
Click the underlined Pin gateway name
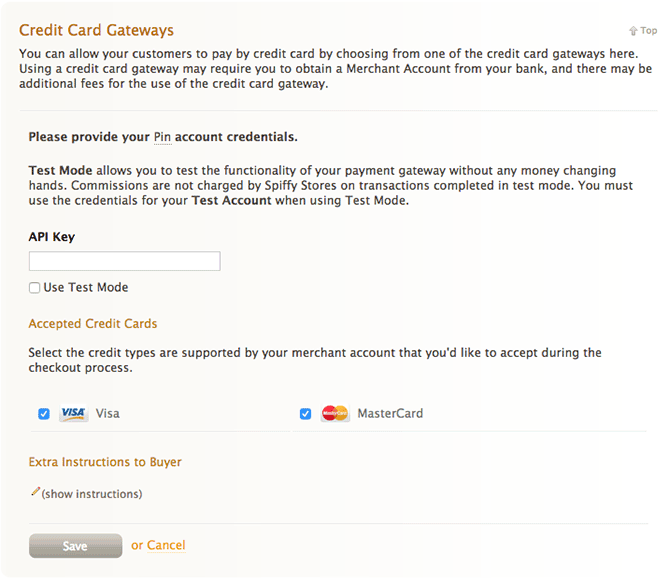tap(162, 137)
